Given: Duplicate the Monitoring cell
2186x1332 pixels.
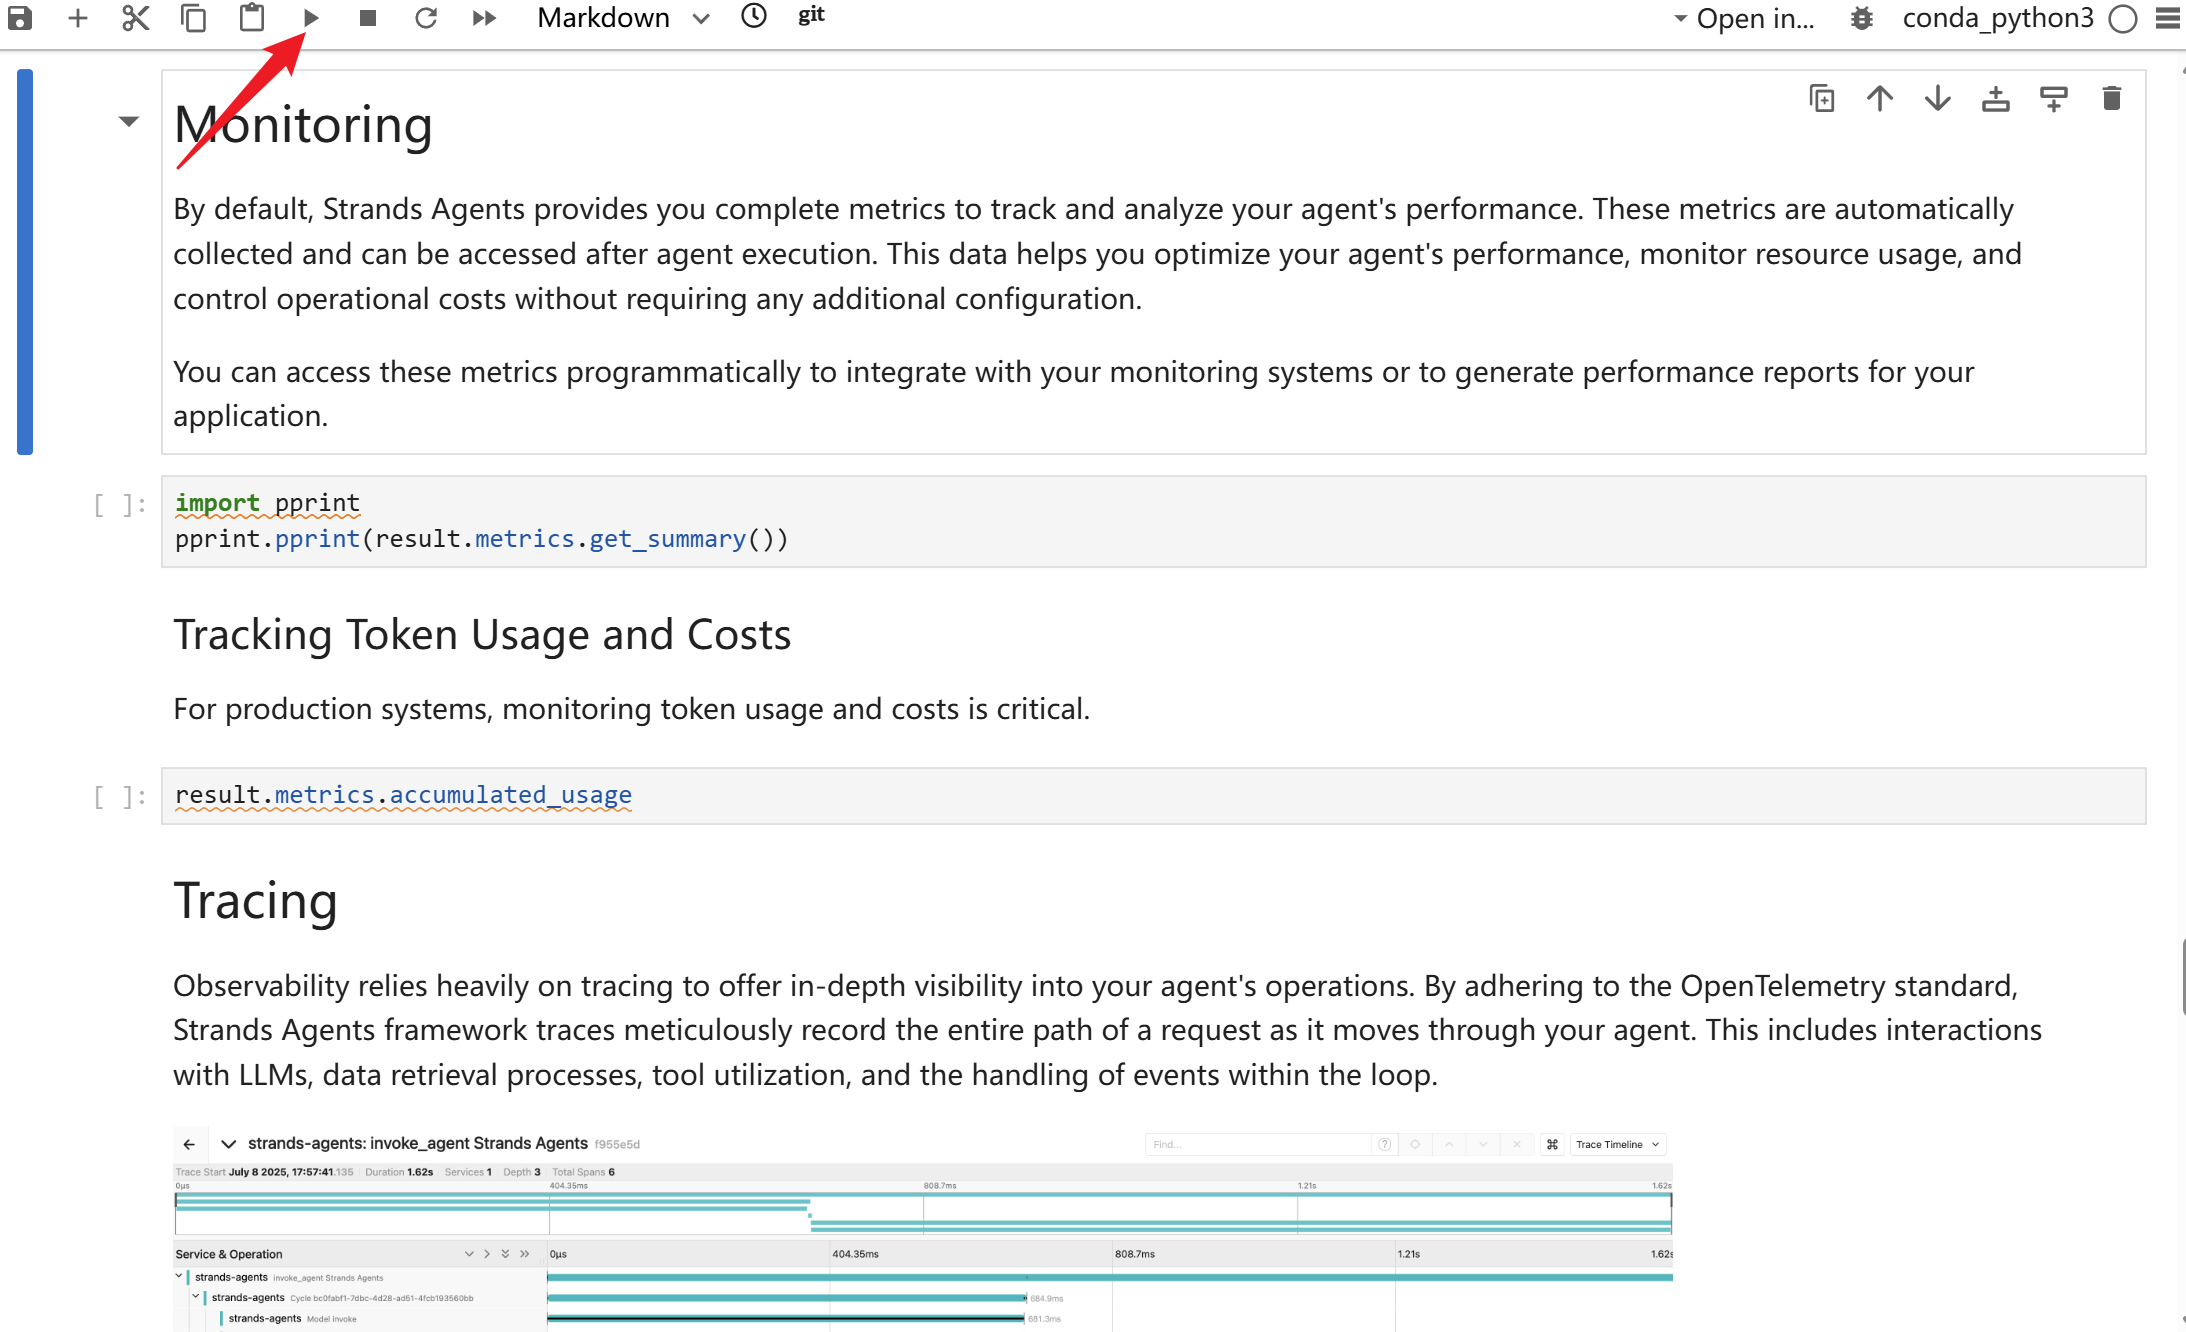Looking at the screenshot, I should pyautogui.click(x=1821, y=99).
